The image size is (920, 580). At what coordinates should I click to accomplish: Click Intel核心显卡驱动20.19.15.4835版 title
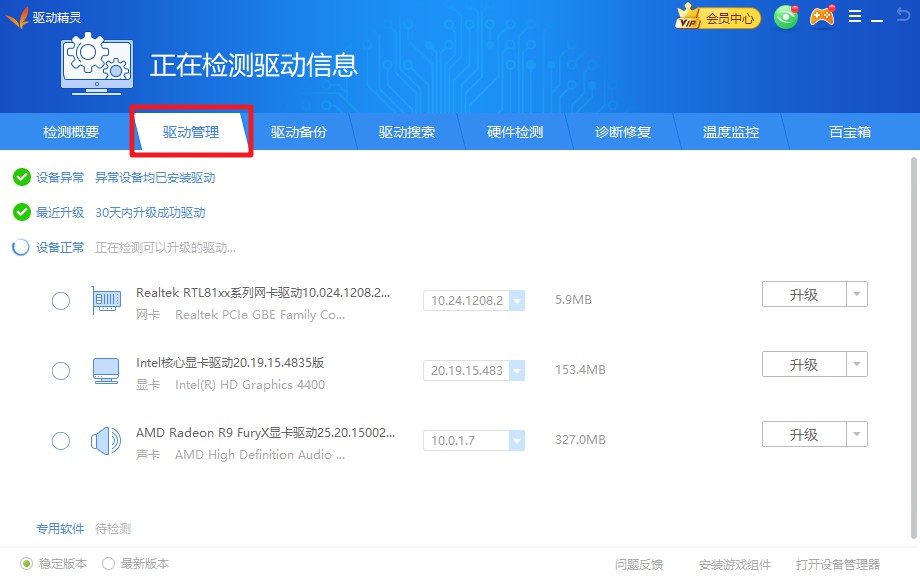[230, 362]
